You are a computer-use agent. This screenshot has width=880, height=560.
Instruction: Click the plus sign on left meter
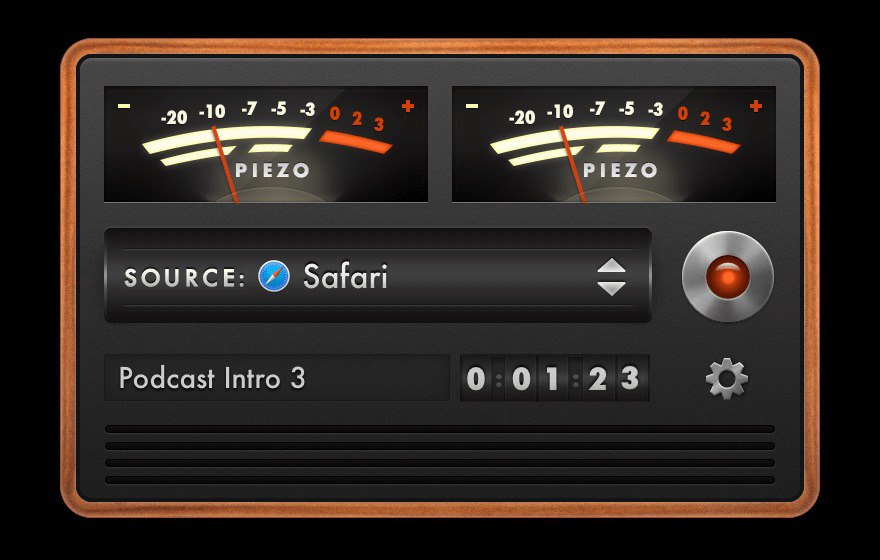tap(408, 105)
